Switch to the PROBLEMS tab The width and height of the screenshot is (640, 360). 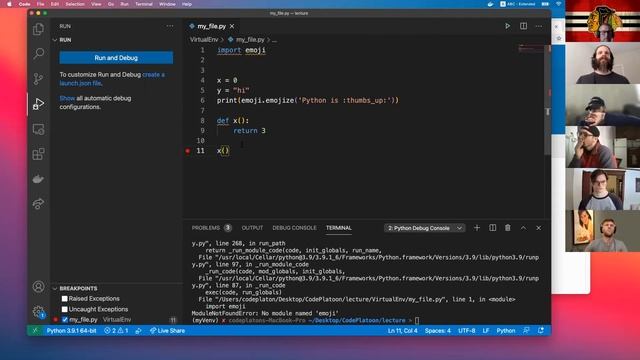206,228
